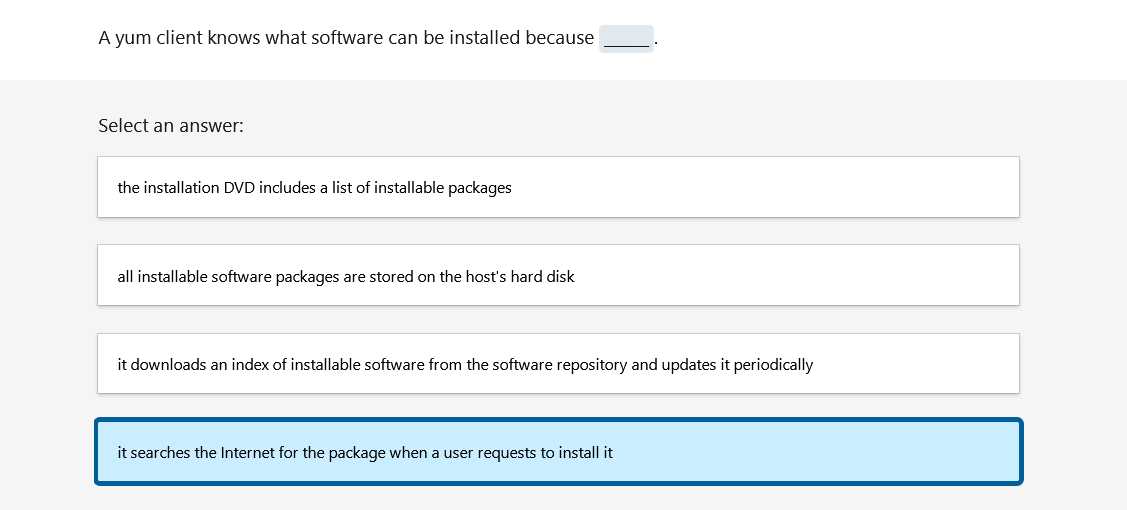
Task: Select the installation DVD answer option
Action: (558, 187)
